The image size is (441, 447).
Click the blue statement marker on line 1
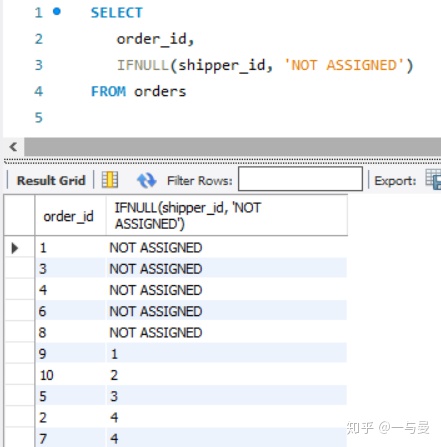57,12
